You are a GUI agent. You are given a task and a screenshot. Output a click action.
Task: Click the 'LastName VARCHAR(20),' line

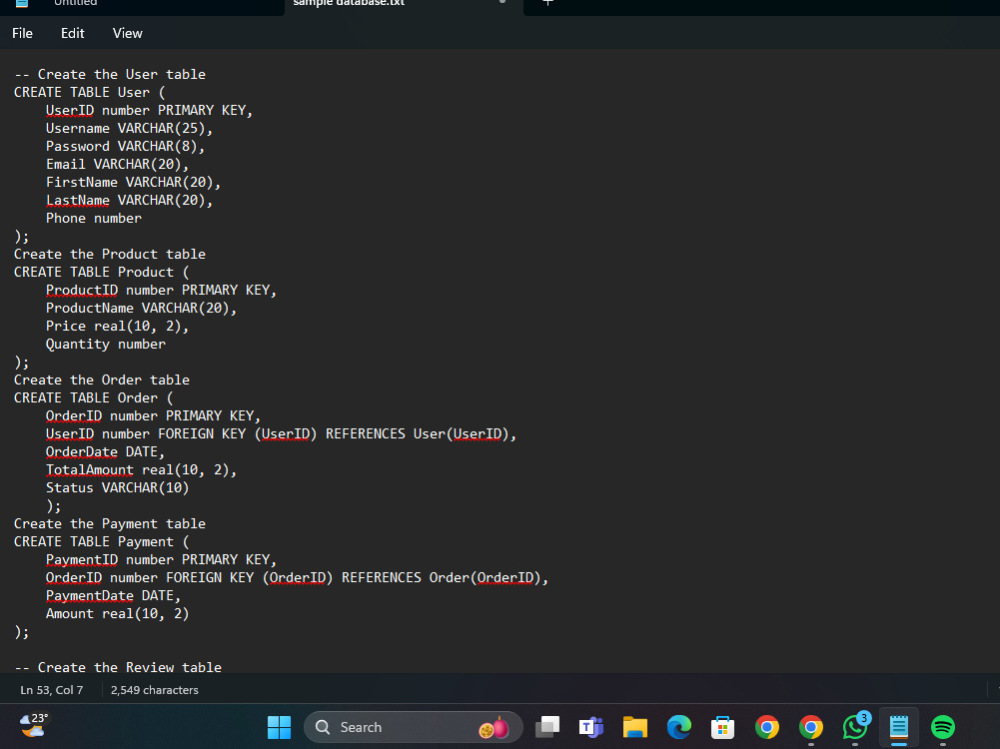(129, 200)
